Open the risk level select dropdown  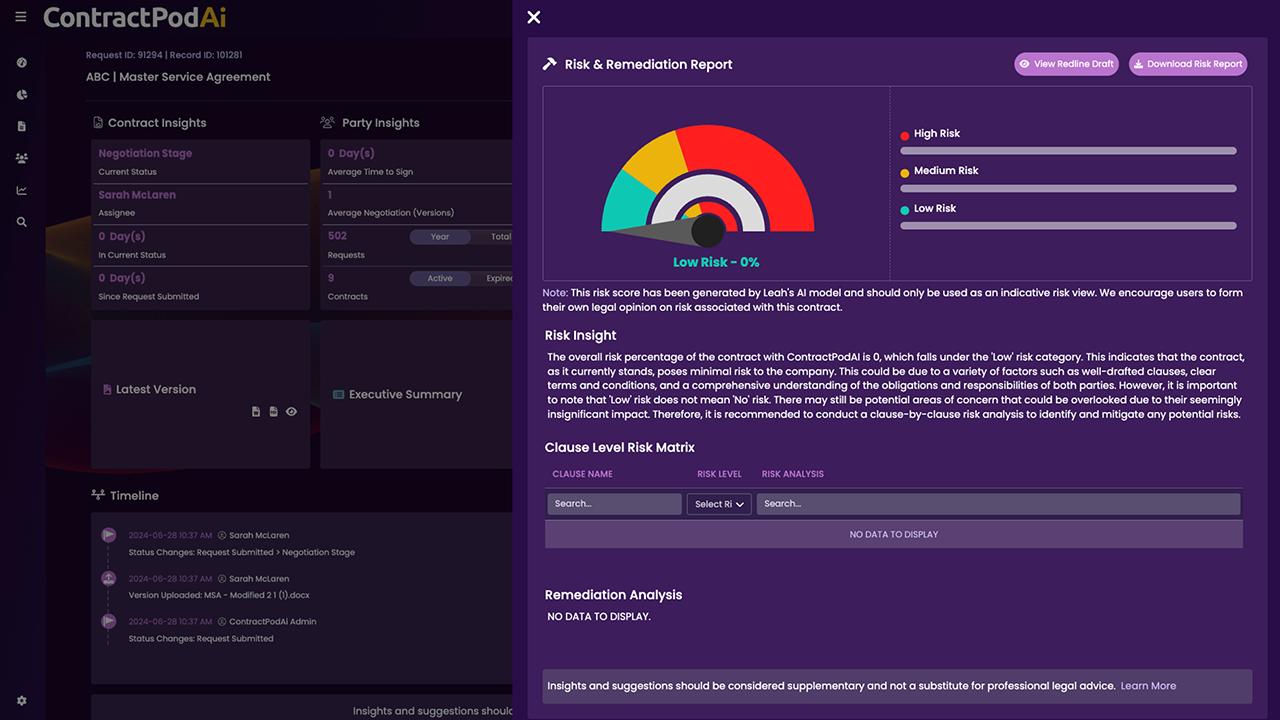(719, 504)
